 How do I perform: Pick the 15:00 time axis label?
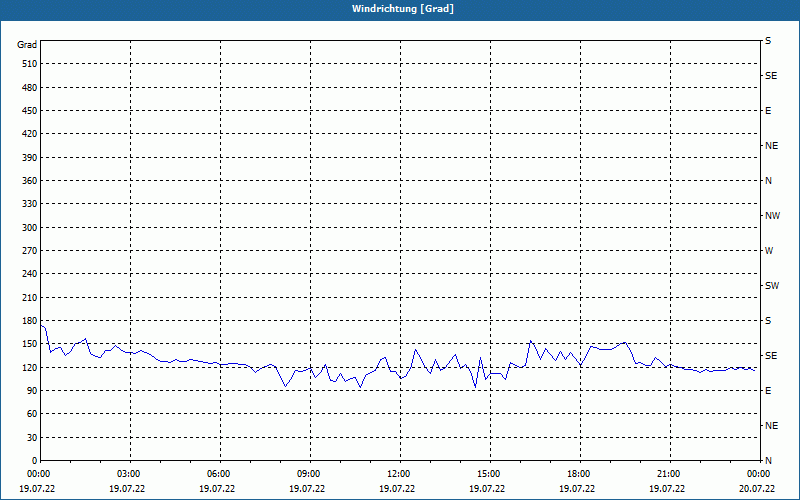coord(487,474)
